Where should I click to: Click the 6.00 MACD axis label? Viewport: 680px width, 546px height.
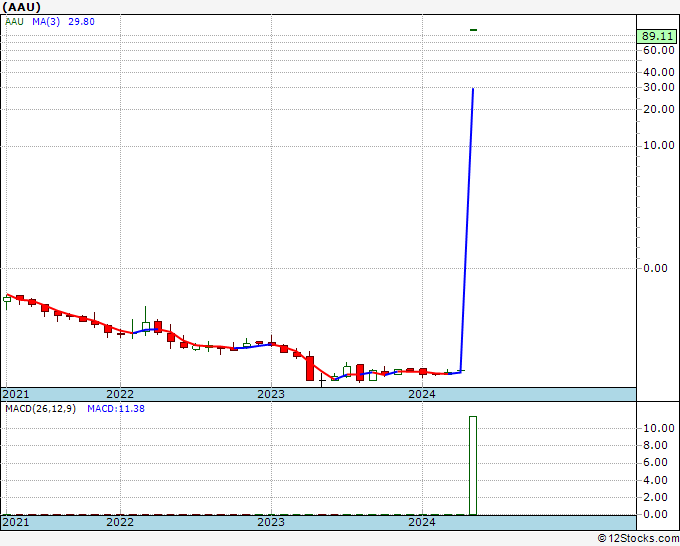[655, 463]
